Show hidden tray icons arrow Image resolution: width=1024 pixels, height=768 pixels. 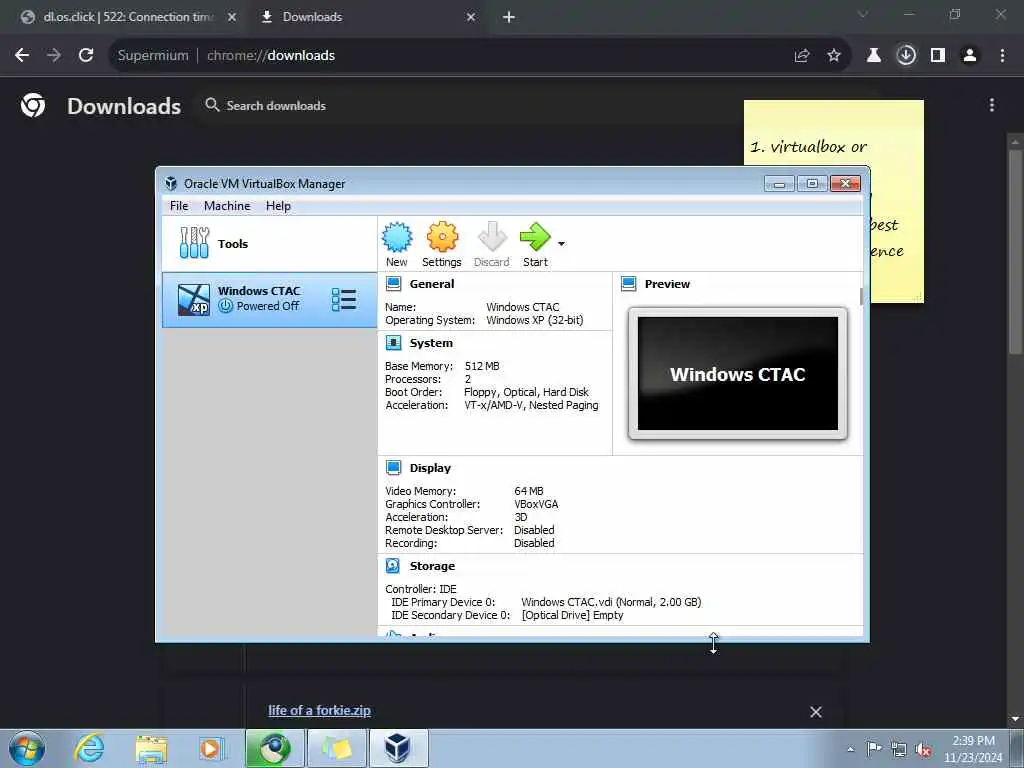(850, 749)
